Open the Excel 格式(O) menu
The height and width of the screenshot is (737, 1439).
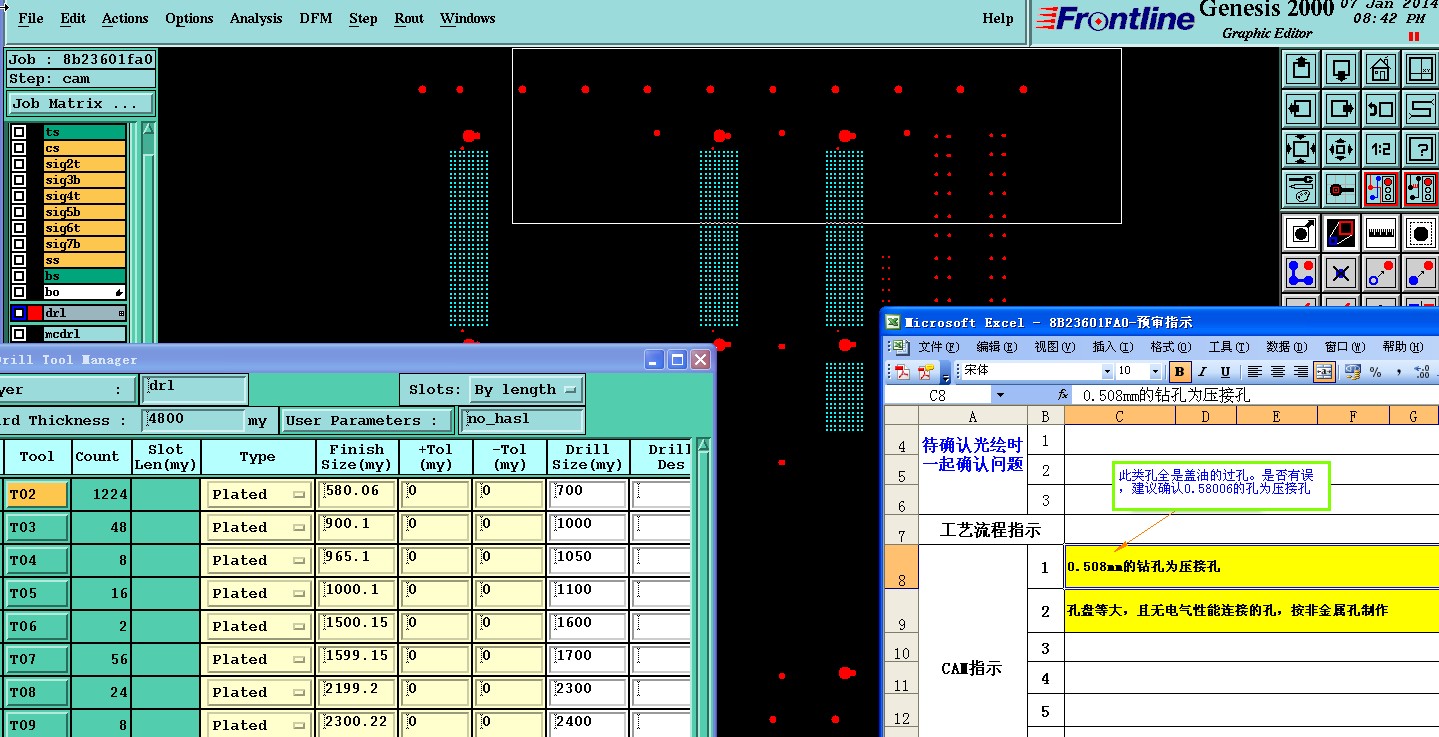coord(1169,347)
